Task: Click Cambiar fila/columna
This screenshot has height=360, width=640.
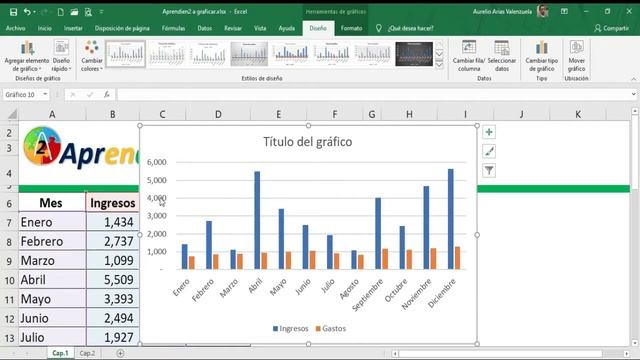Action: tap(469, 56)
